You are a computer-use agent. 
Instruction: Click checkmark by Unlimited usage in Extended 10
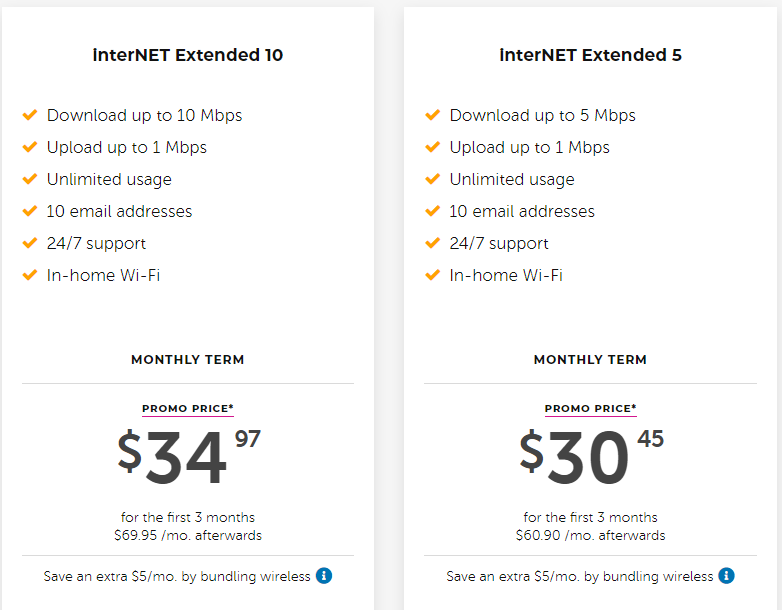coord(30,179)
